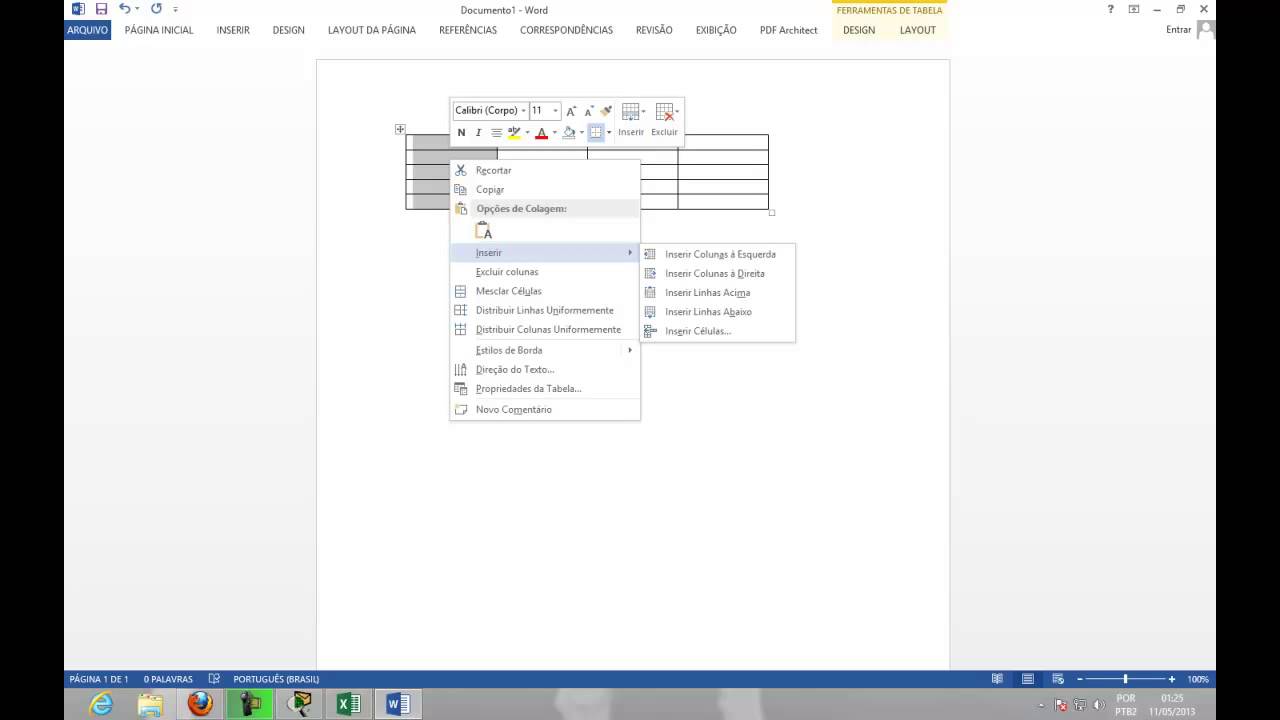Click the table move handle
The image size is (1280, 720).
[400, 129]
